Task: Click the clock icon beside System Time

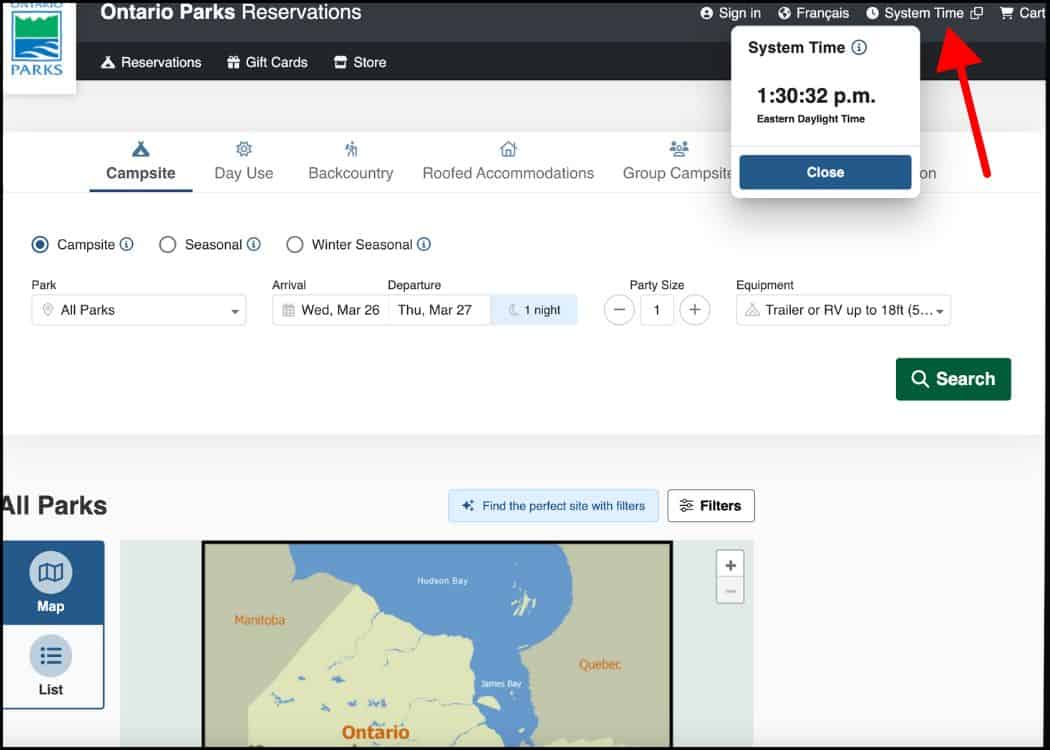Action: pyautogui.click(x=872, y=13)
